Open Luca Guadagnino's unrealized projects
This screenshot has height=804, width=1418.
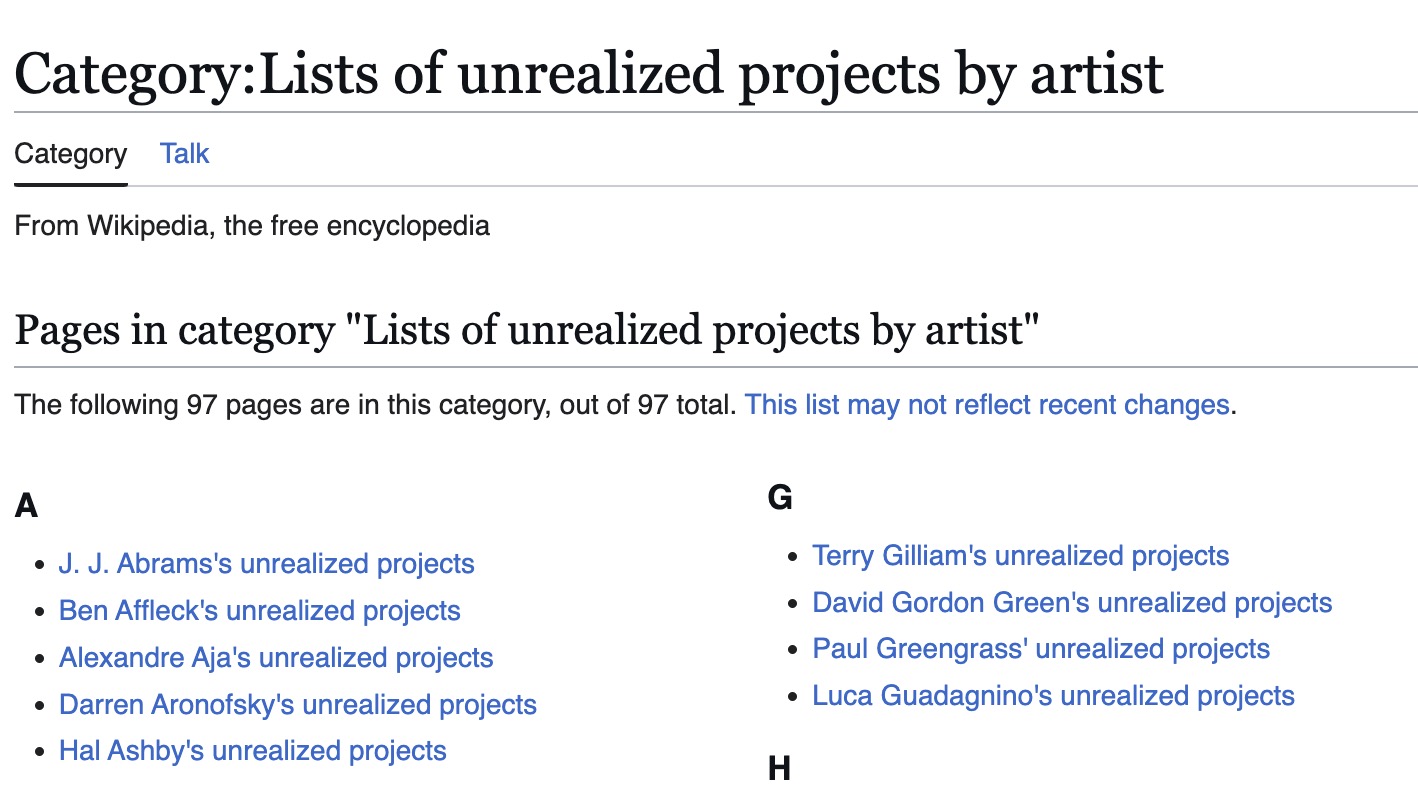[x=1053, y=696]
